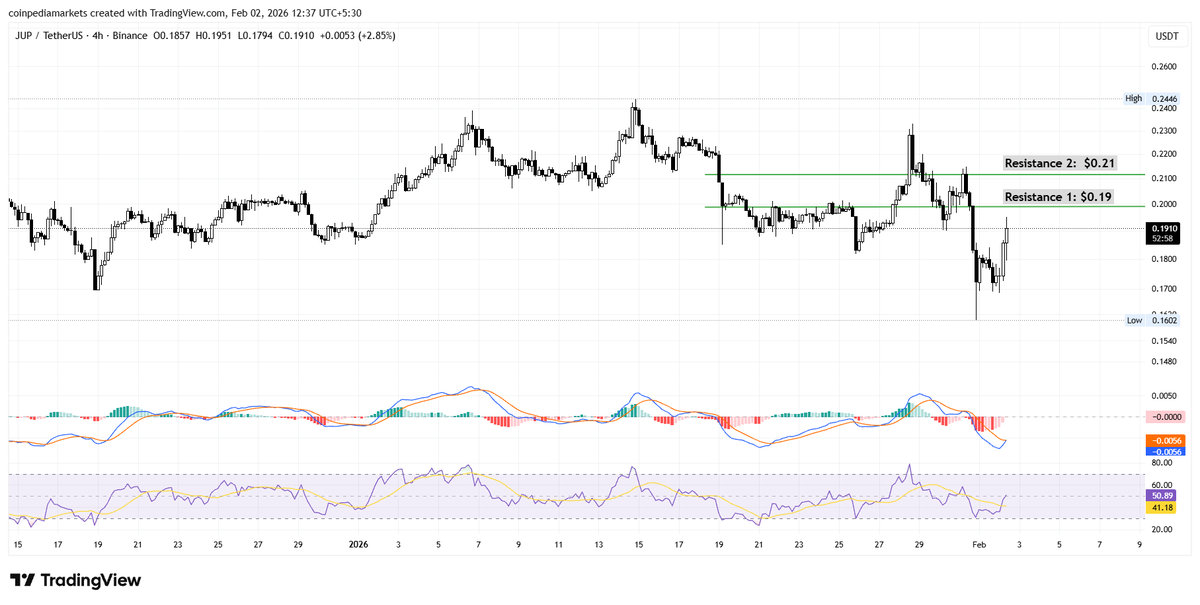The image size is (1200, 605).
Task: Click the 0.2200 price axis label
Action: pos(1166,154)
